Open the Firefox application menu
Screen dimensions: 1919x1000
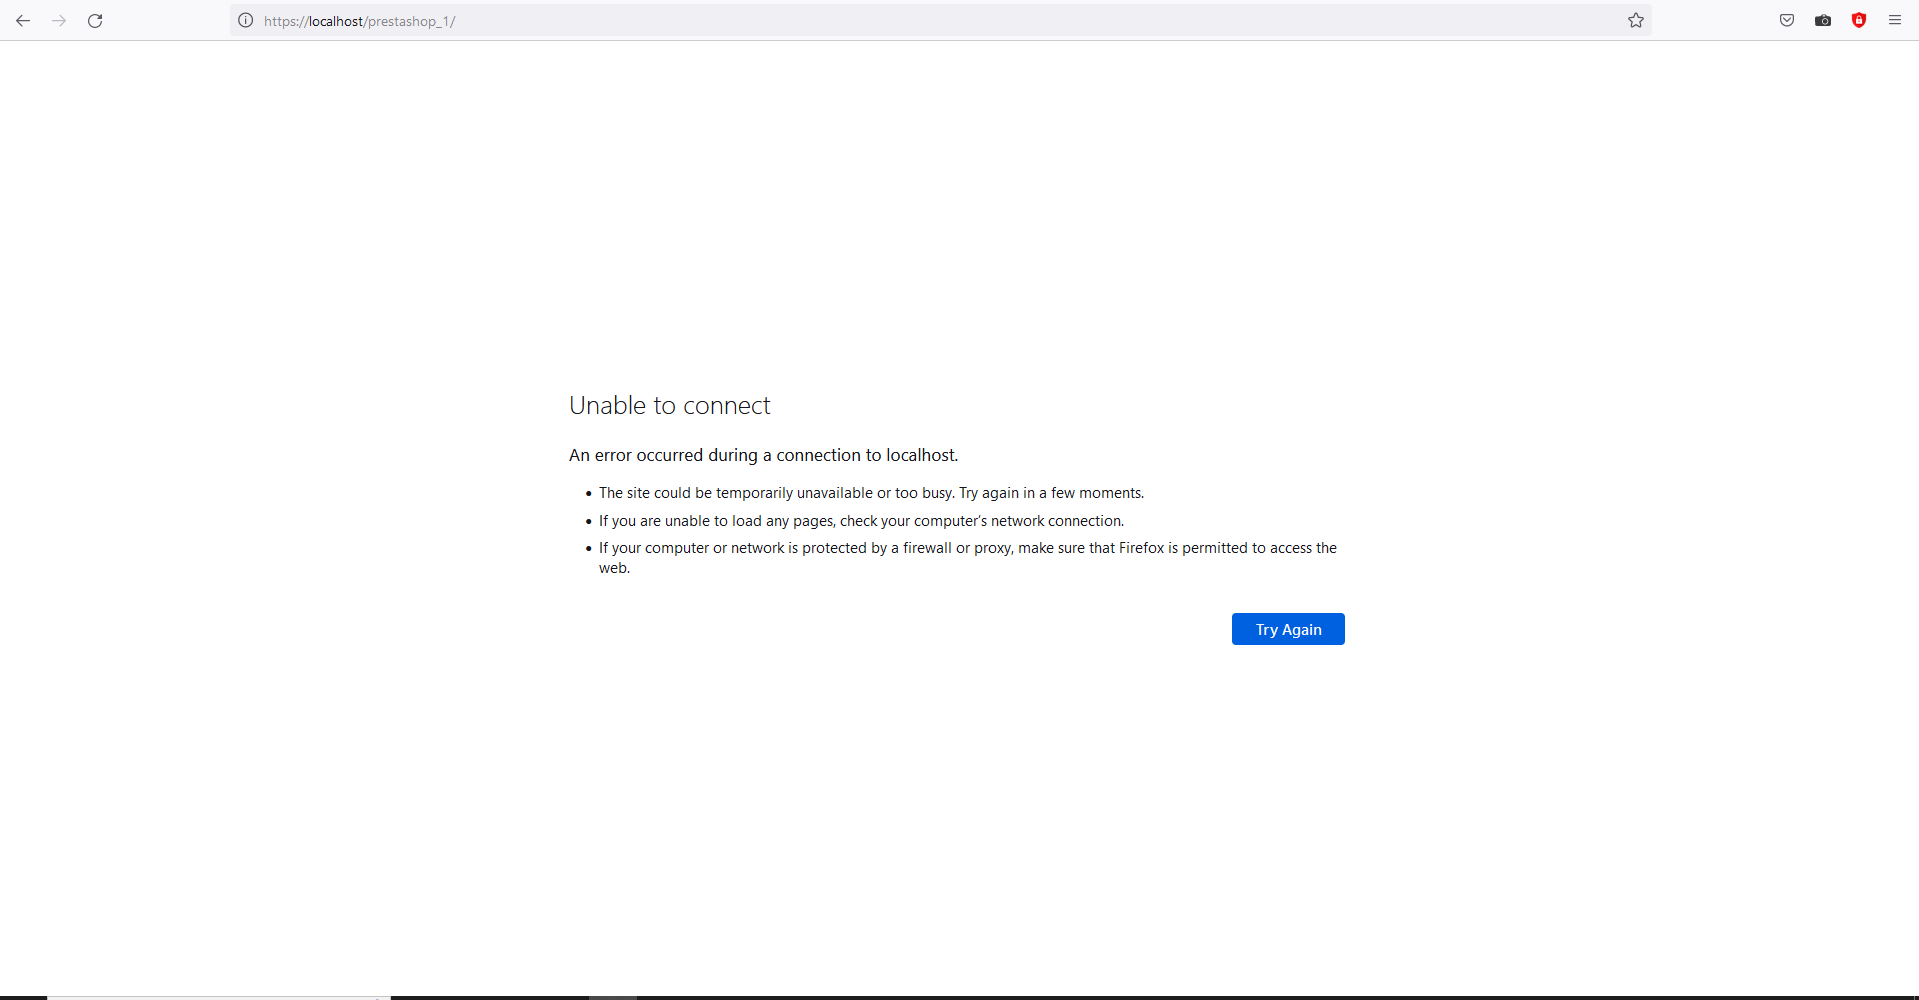click(1895, 20)
